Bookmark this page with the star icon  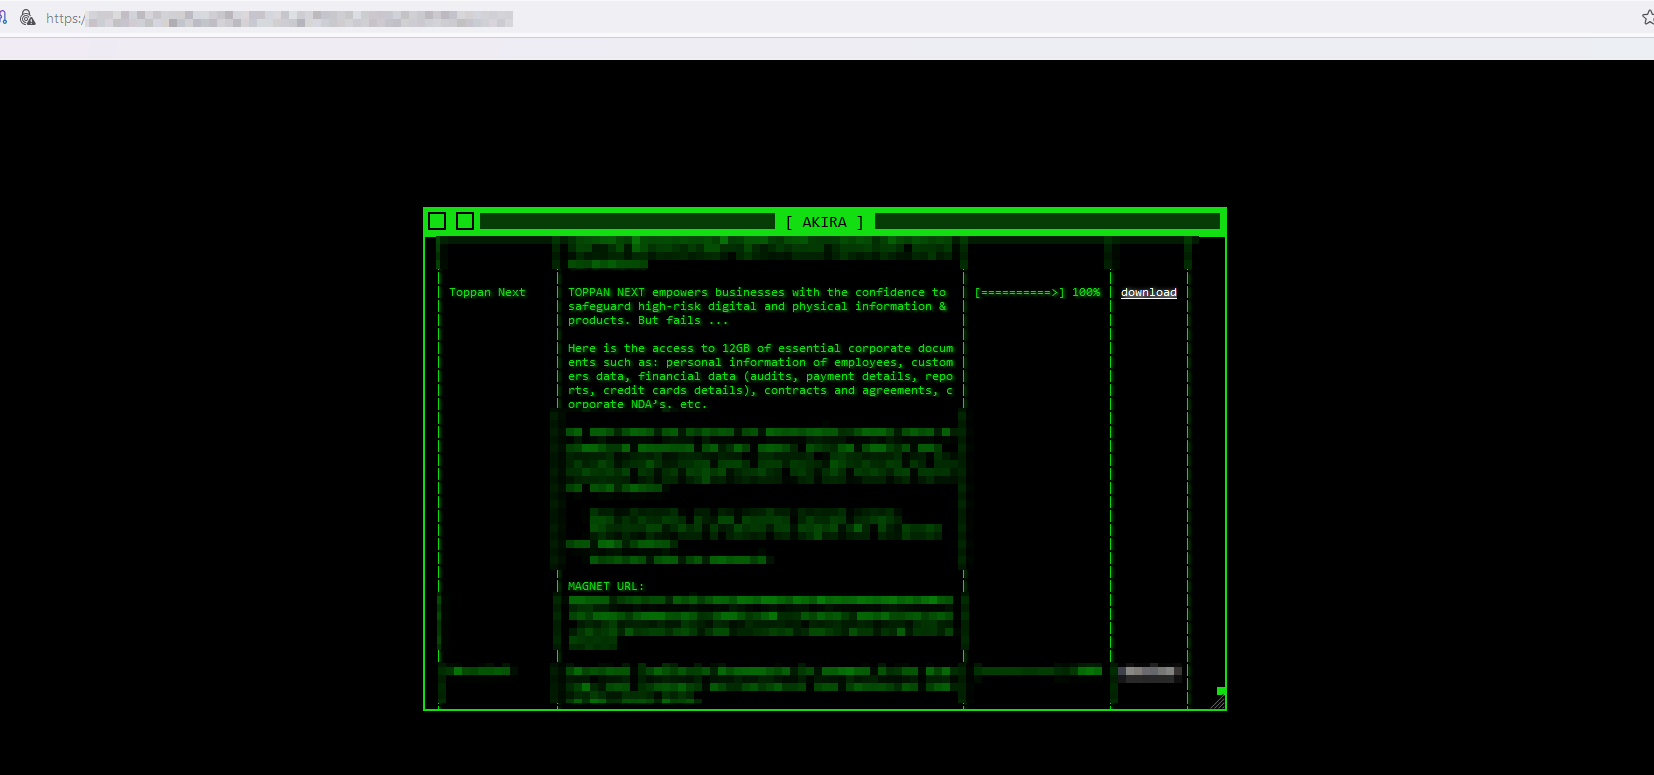[x=1648, y=17]
